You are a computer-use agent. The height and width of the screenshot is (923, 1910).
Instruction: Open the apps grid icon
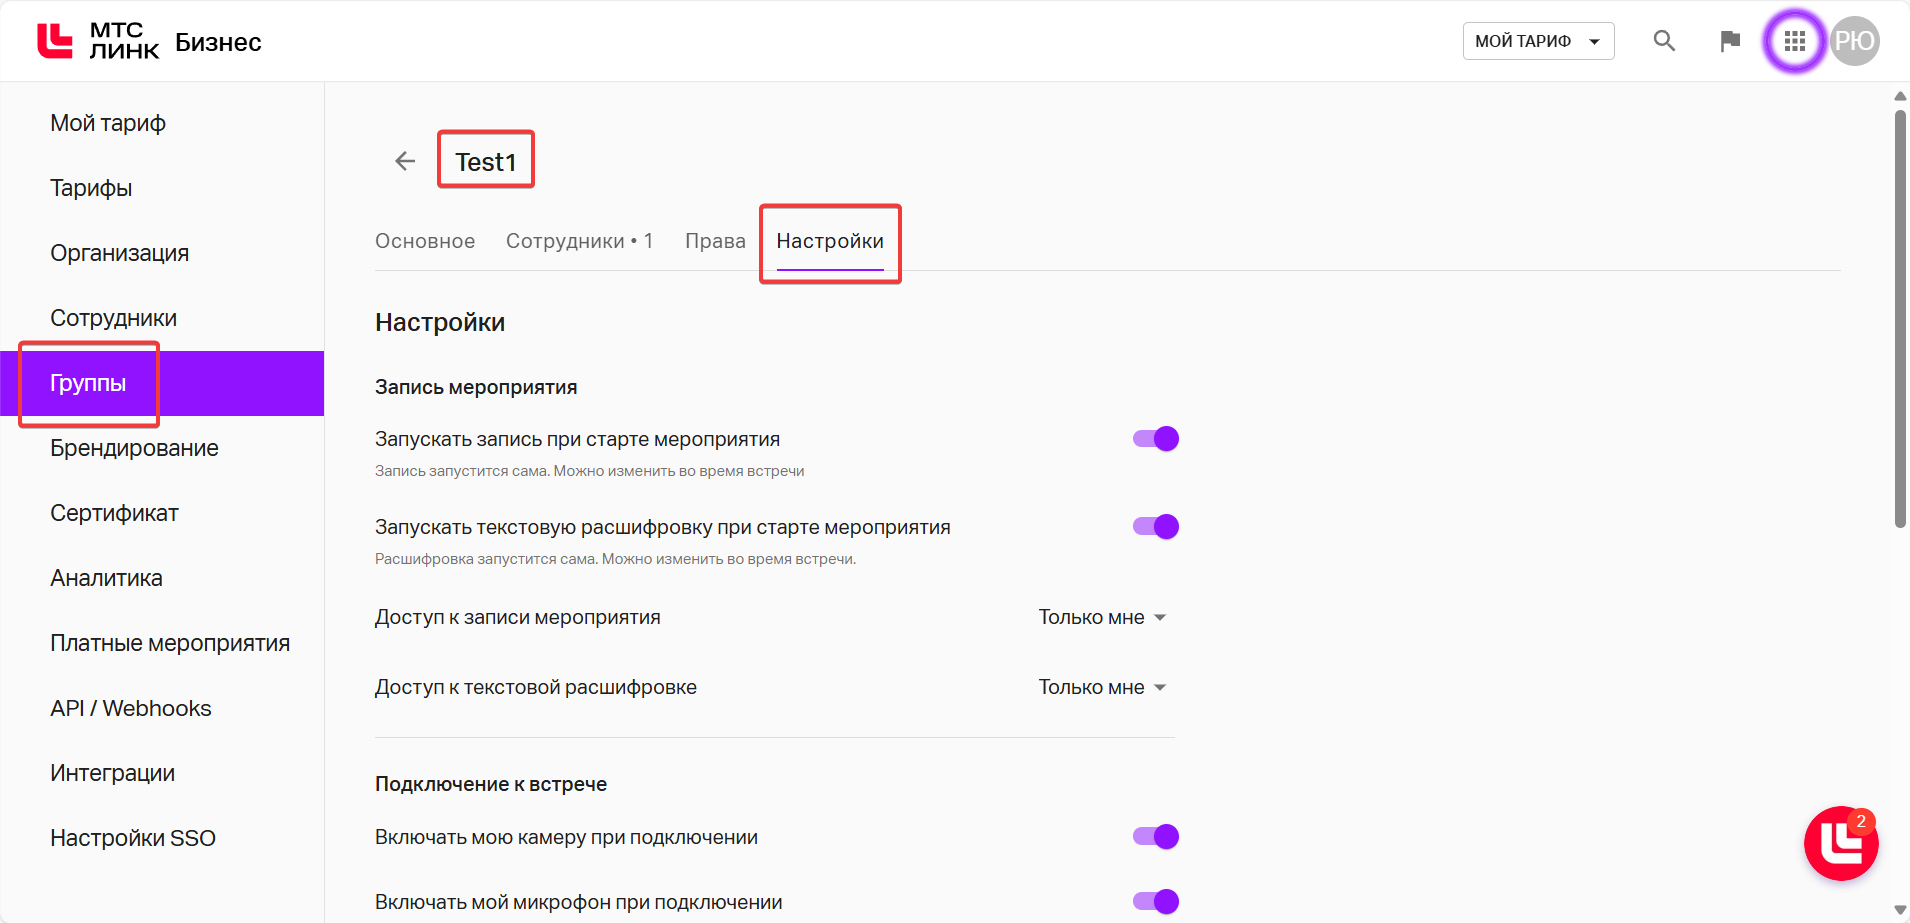tap(1795, 41)
